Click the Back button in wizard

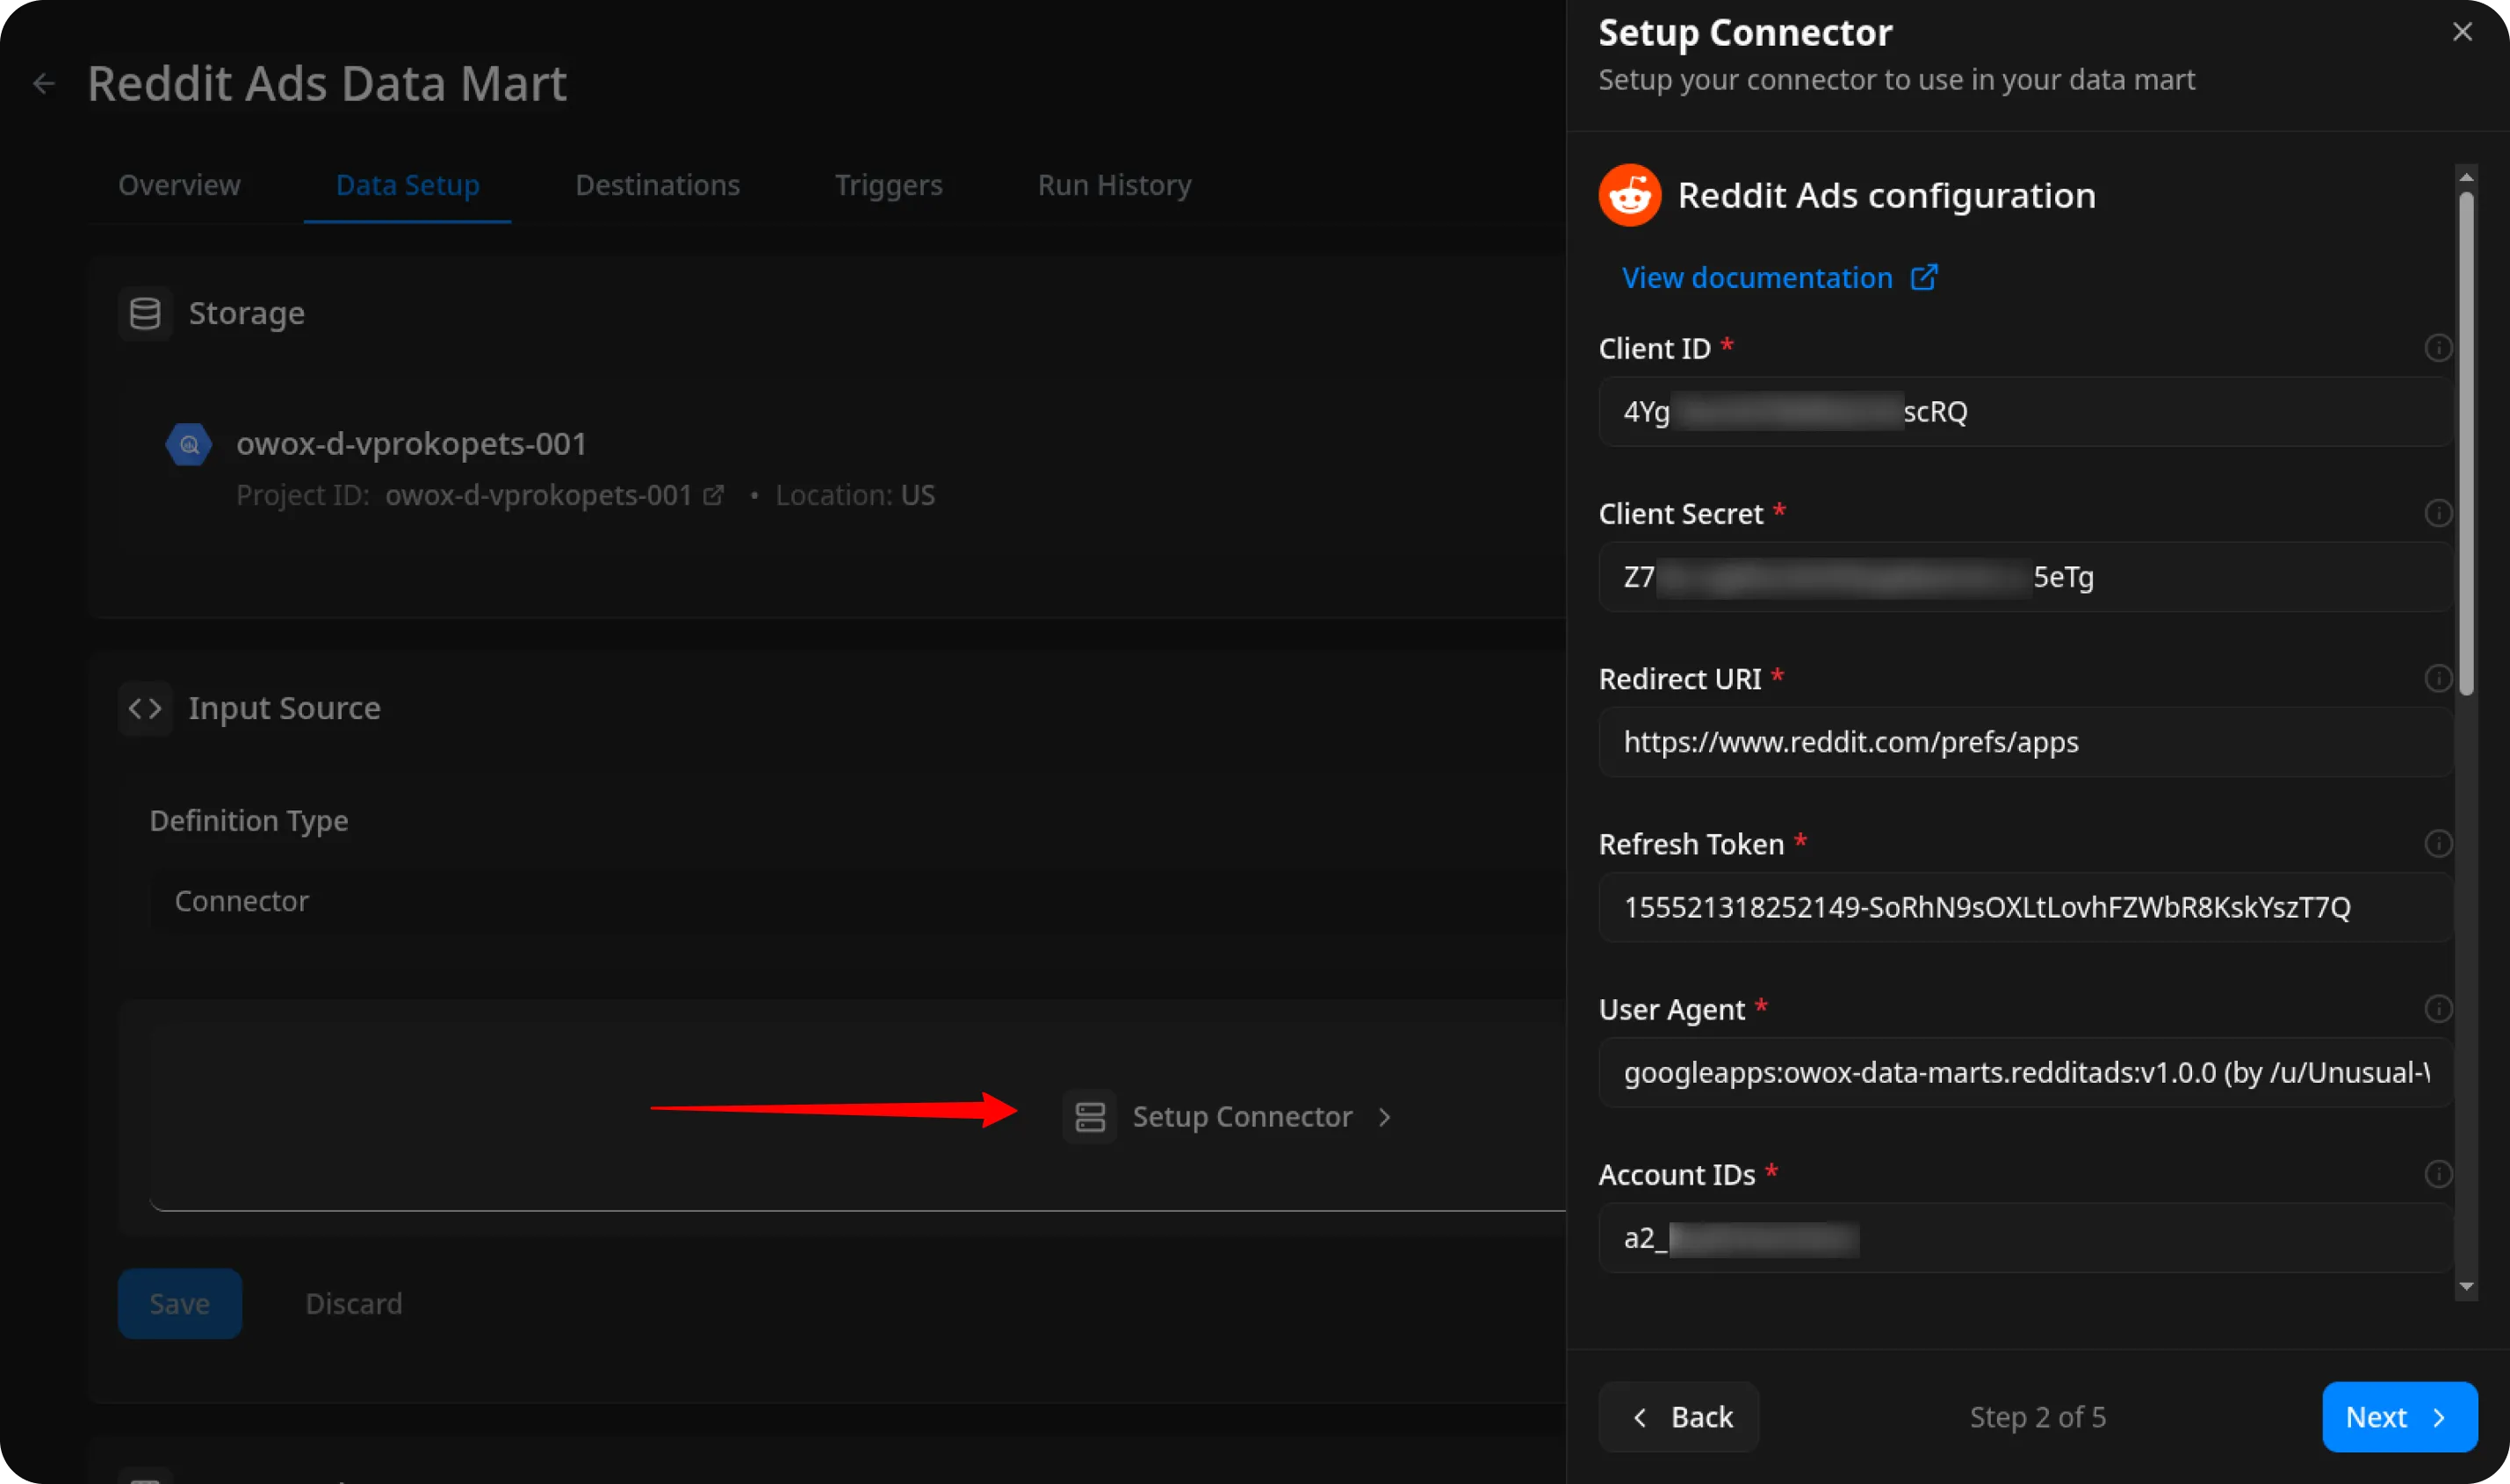tap(1678, 1417)
